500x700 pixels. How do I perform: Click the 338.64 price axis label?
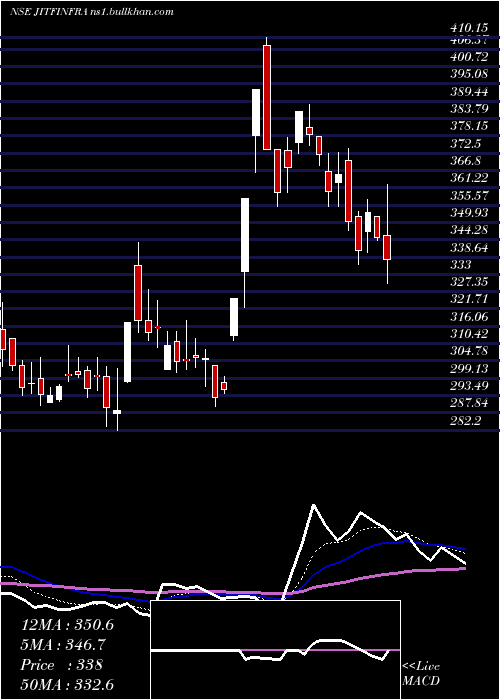tap(469, 248)
